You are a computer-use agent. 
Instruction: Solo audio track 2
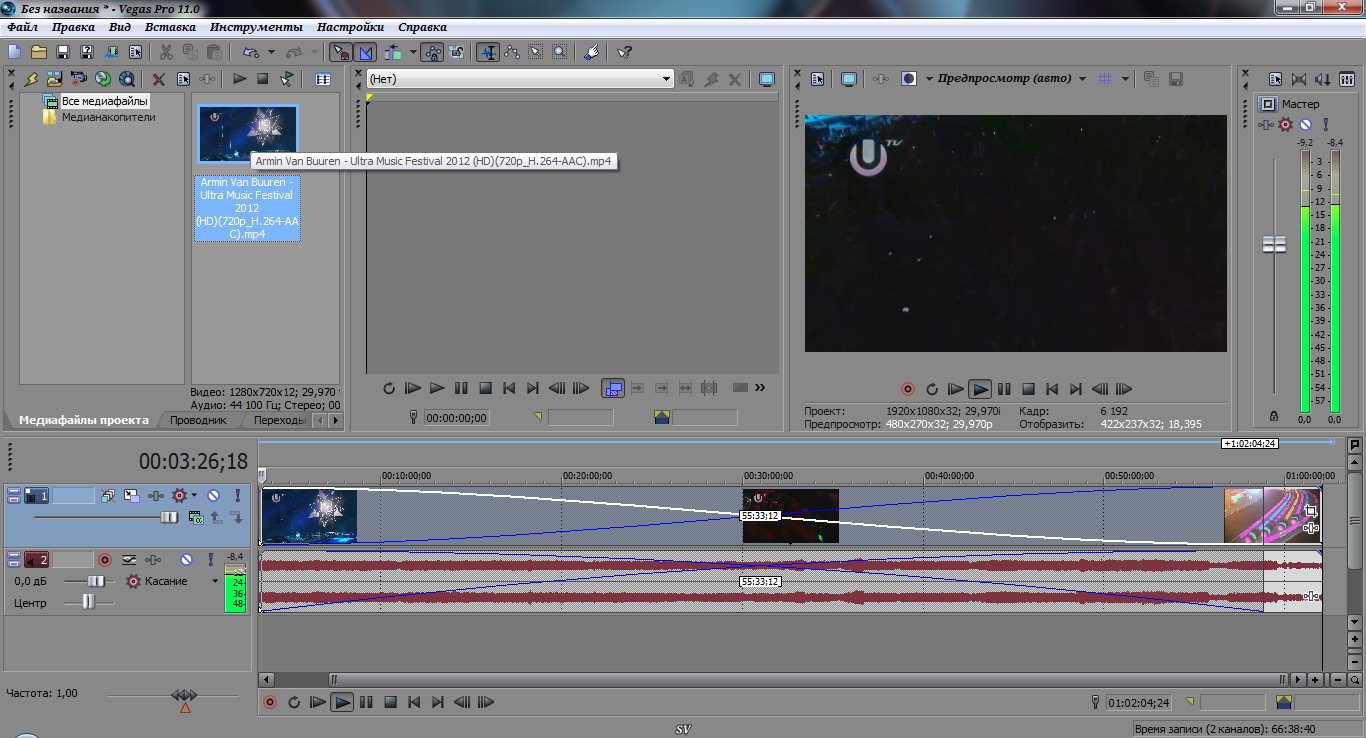coord(211,560)
